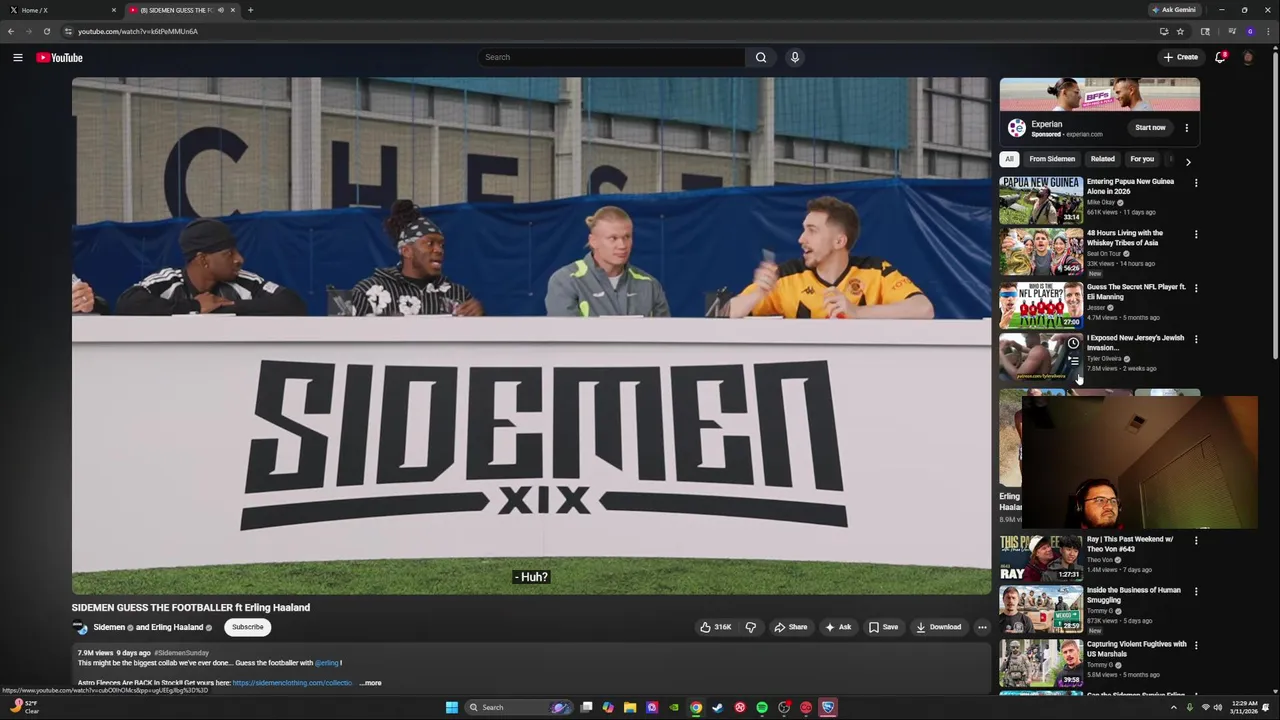Open the YouTube hamburger guide menu
This screenshot has height=720, width=1280.
(x=18, y=57)
